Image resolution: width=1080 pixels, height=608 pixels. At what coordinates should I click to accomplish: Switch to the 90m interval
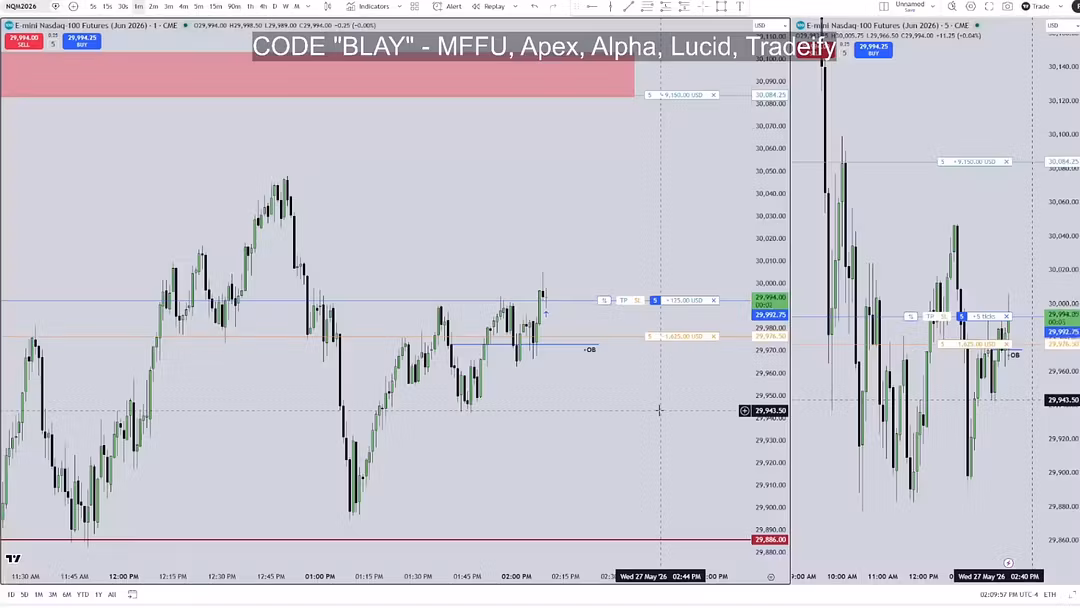[234, 6]
